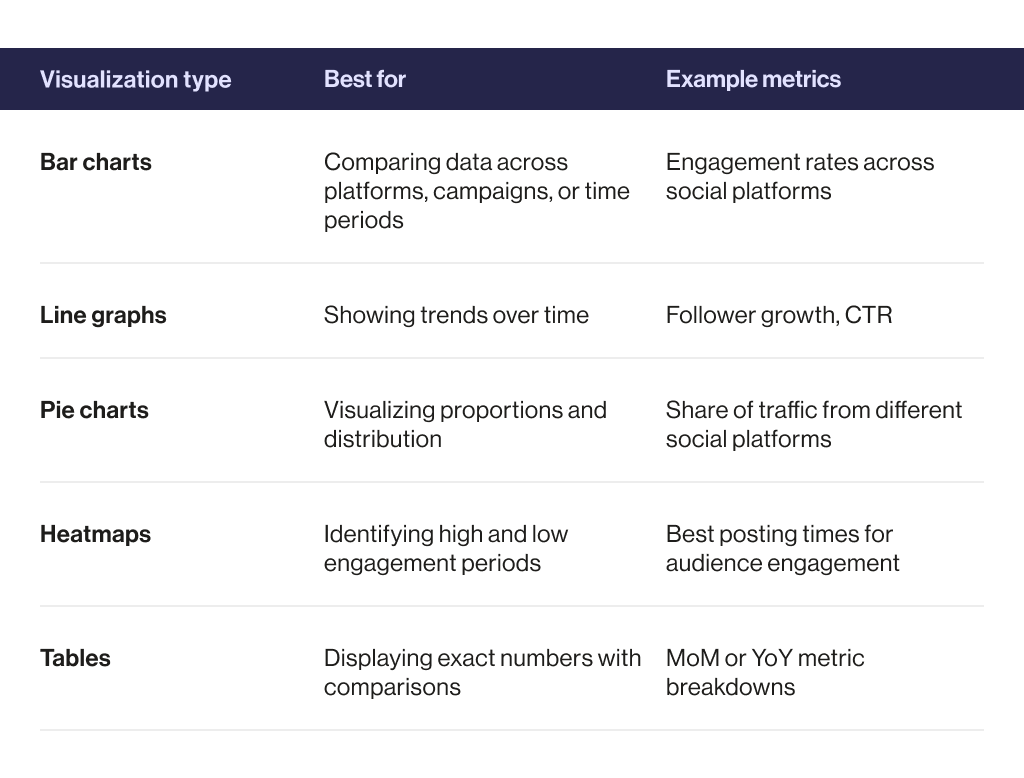1024x778 pixels.
Task: Click "Share of traffic from different" text
Action: tap(813, 410)
